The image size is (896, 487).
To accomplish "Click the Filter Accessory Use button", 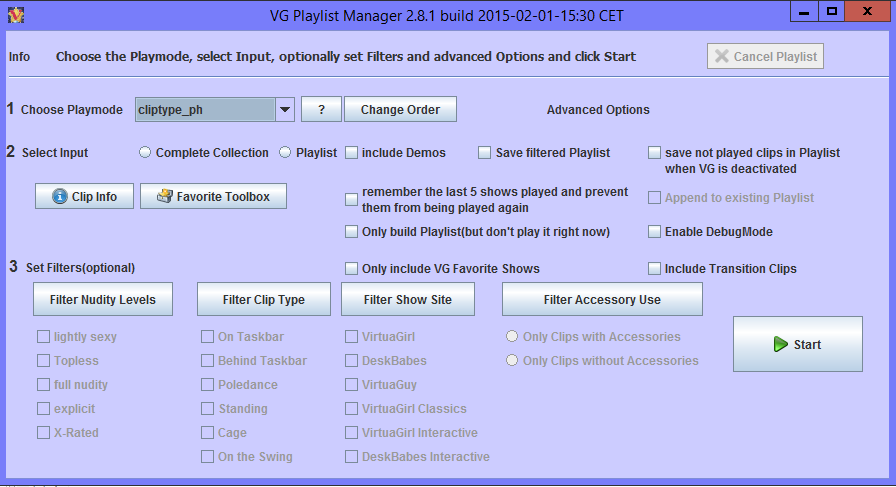I will click(x=602, y=299).
